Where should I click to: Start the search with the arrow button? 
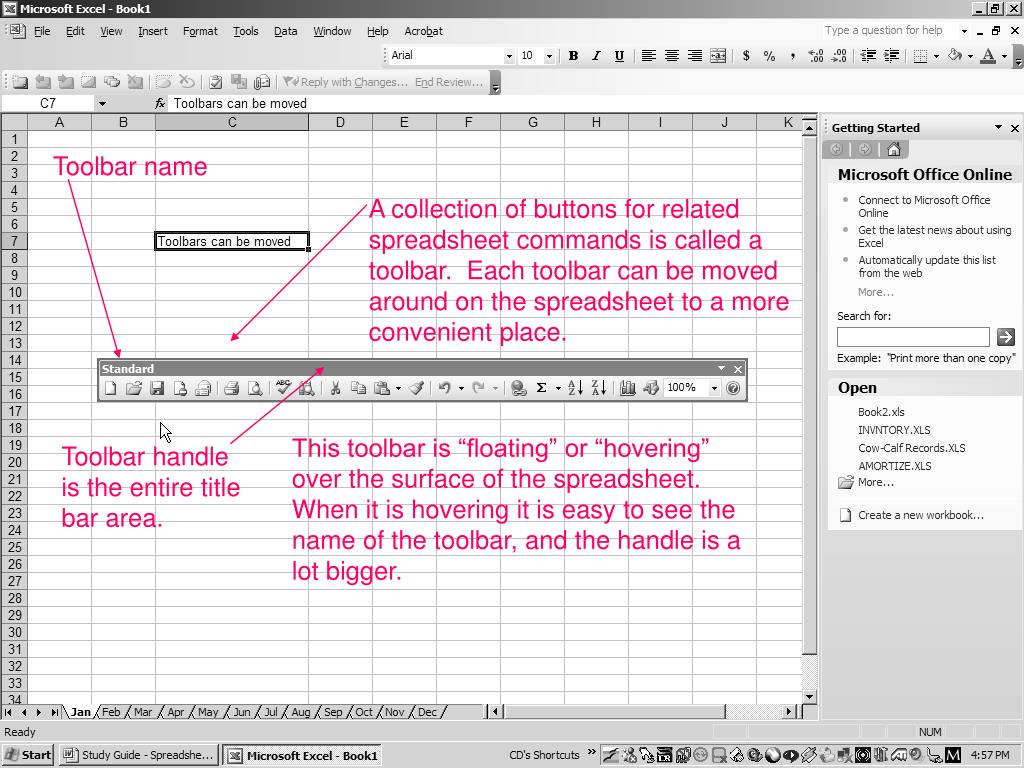[1006, 337]
